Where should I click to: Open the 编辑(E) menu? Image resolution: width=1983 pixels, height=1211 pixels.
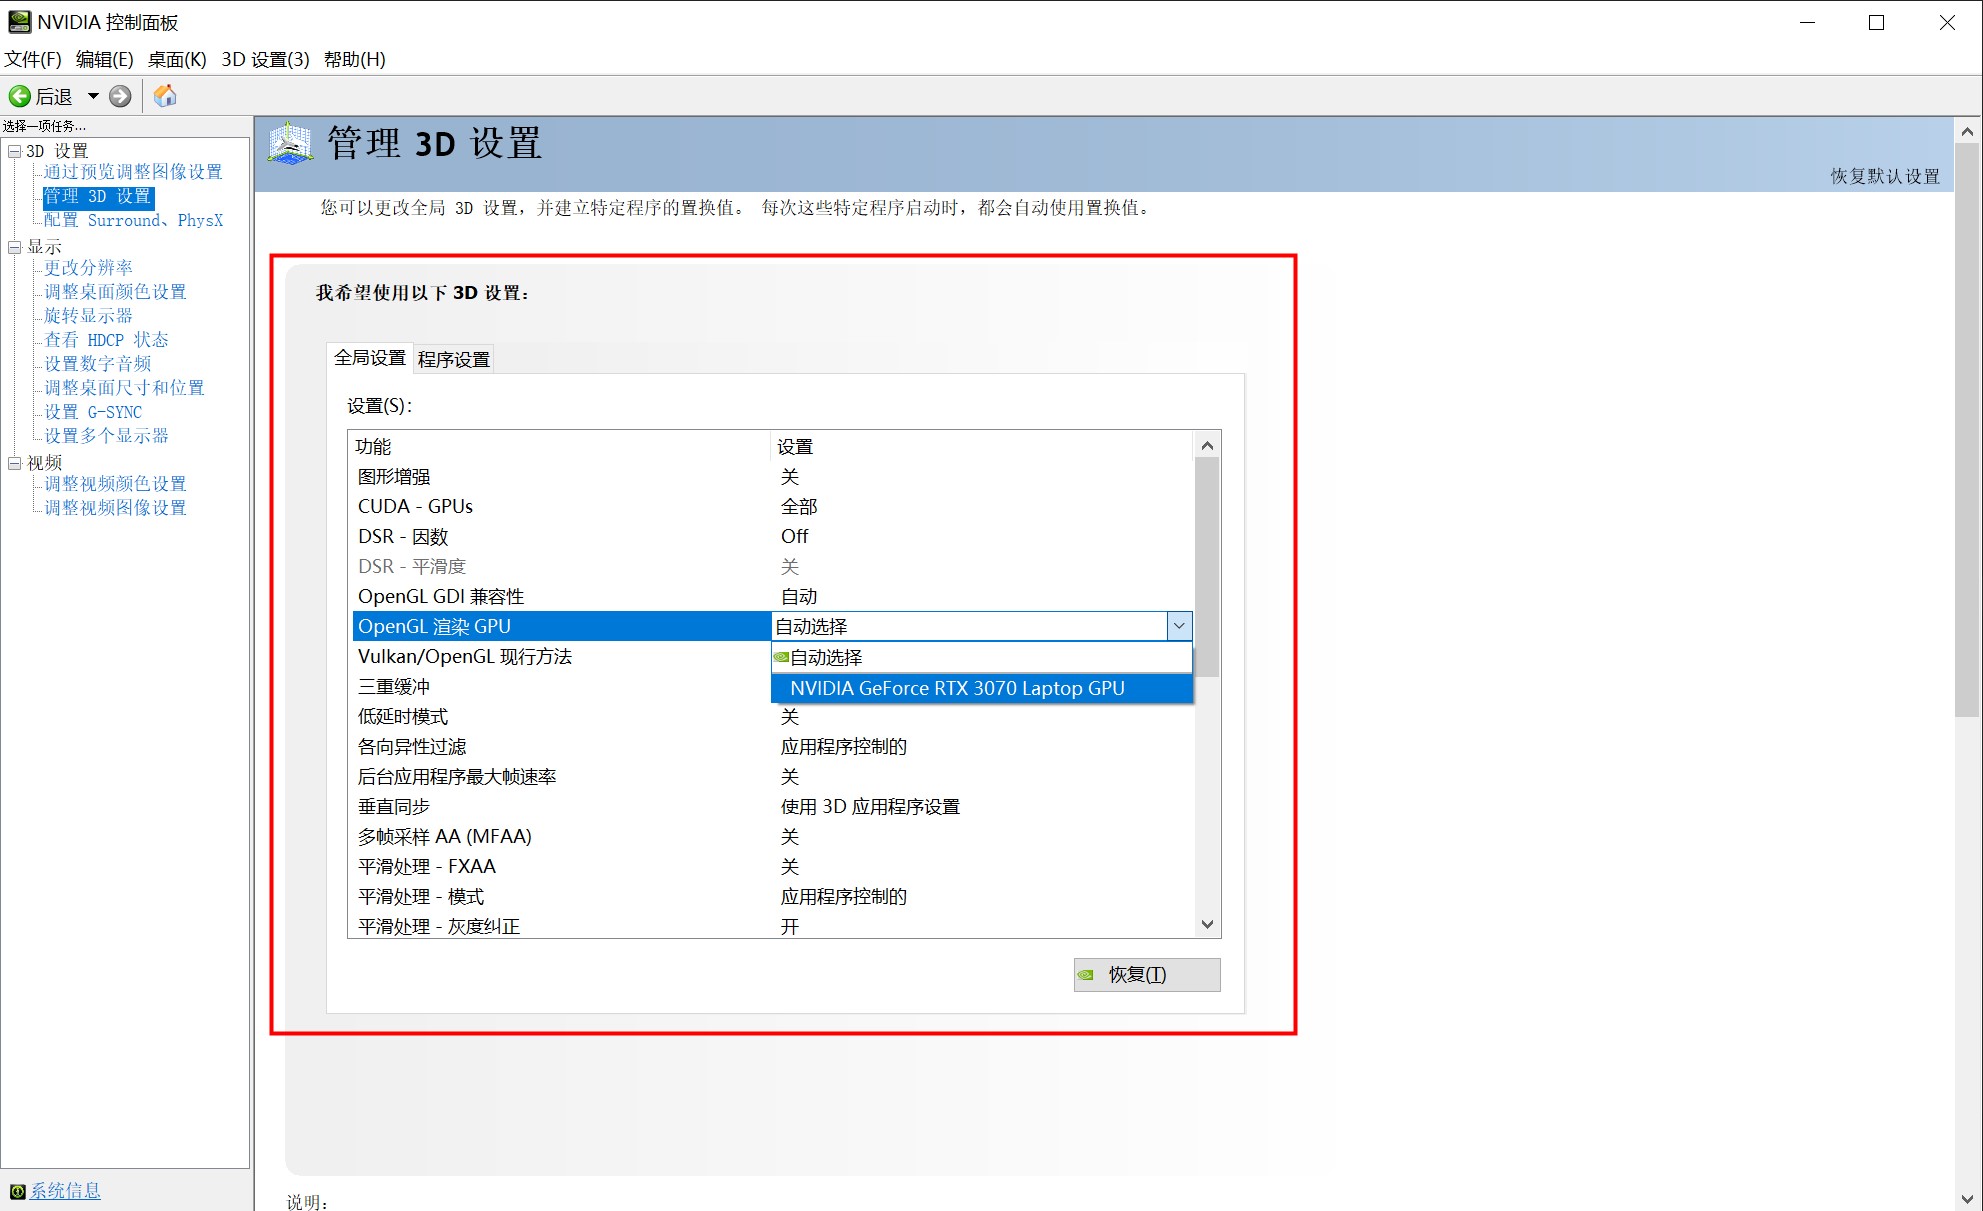coord(105,59)
